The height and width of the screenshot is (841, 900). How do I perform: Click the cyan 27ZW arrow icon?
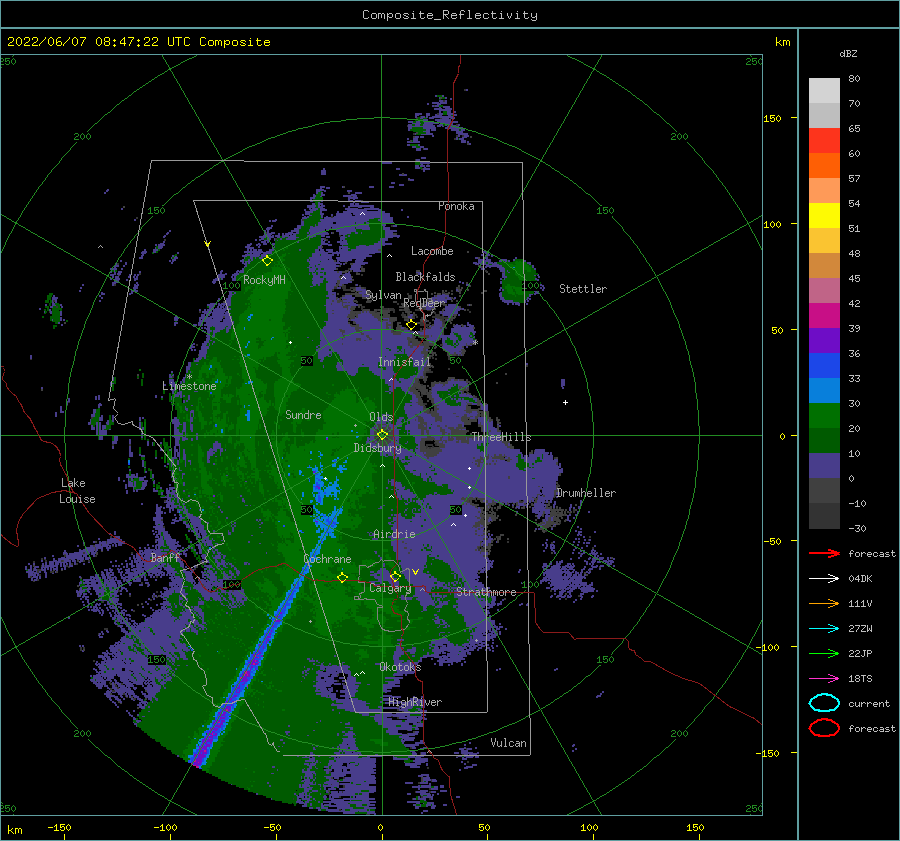824,629
